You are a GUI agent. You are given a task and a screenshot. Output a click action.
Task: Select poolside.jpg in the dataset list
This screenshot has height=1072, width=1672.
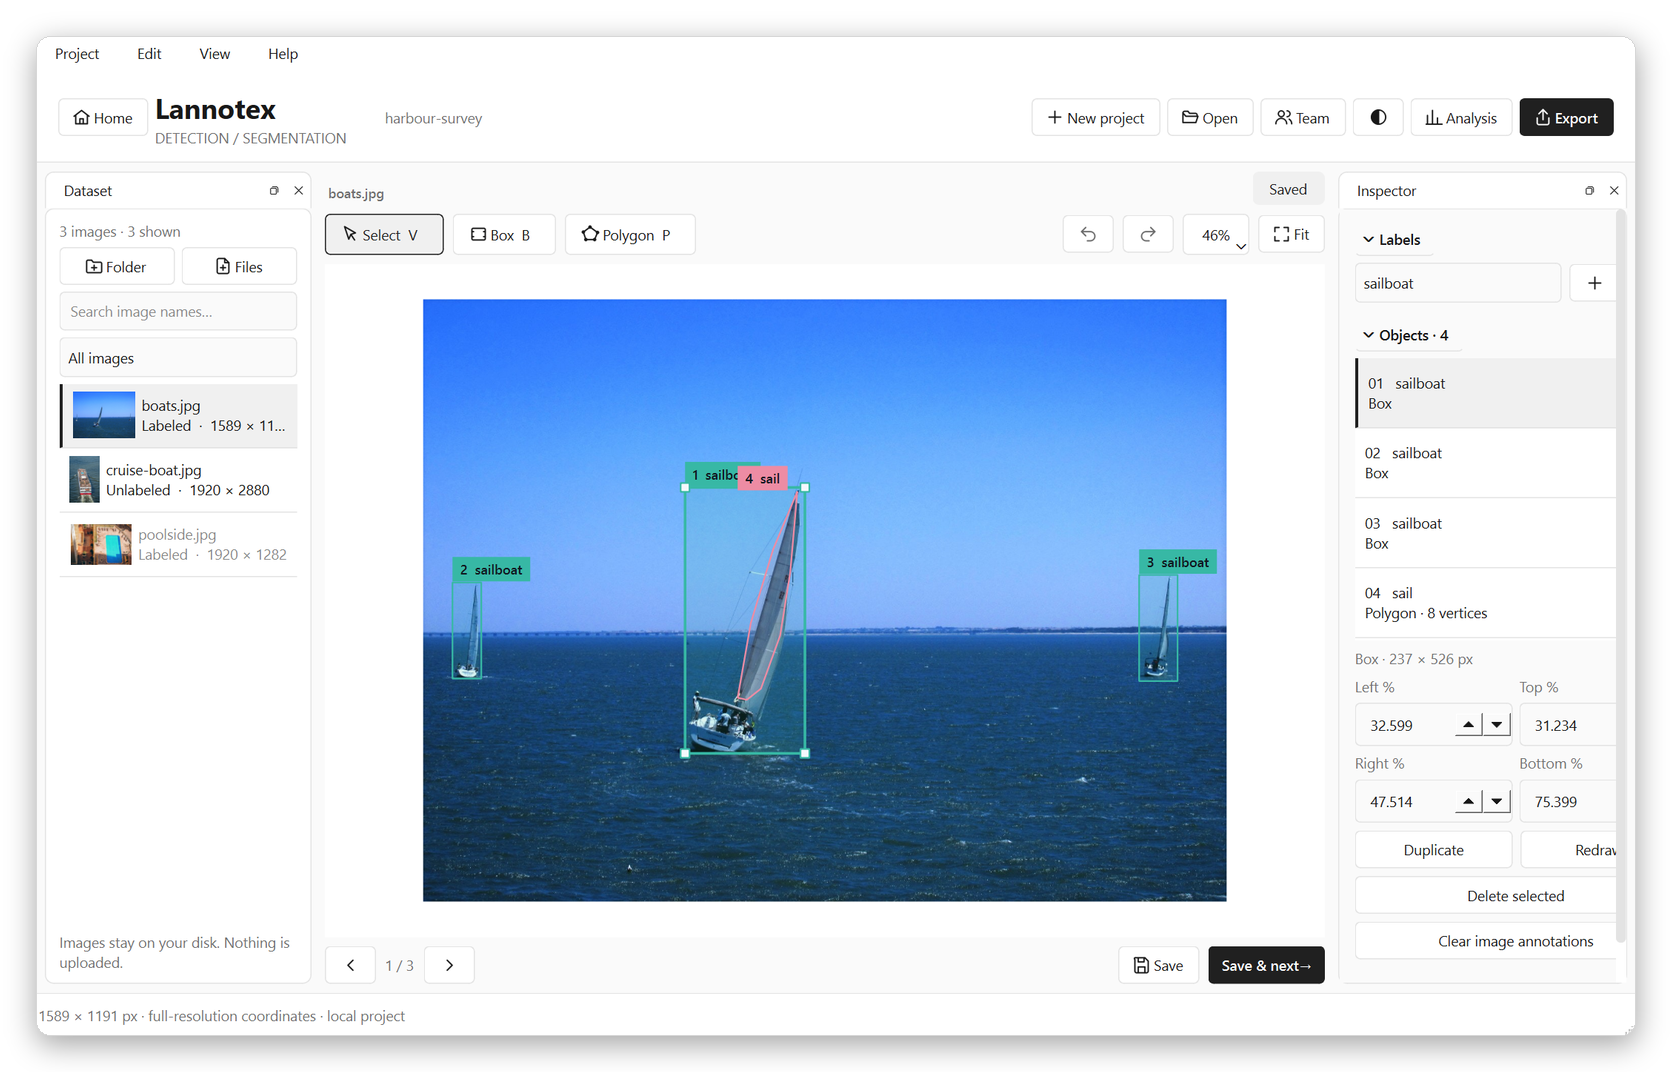(x=178, y=545)
